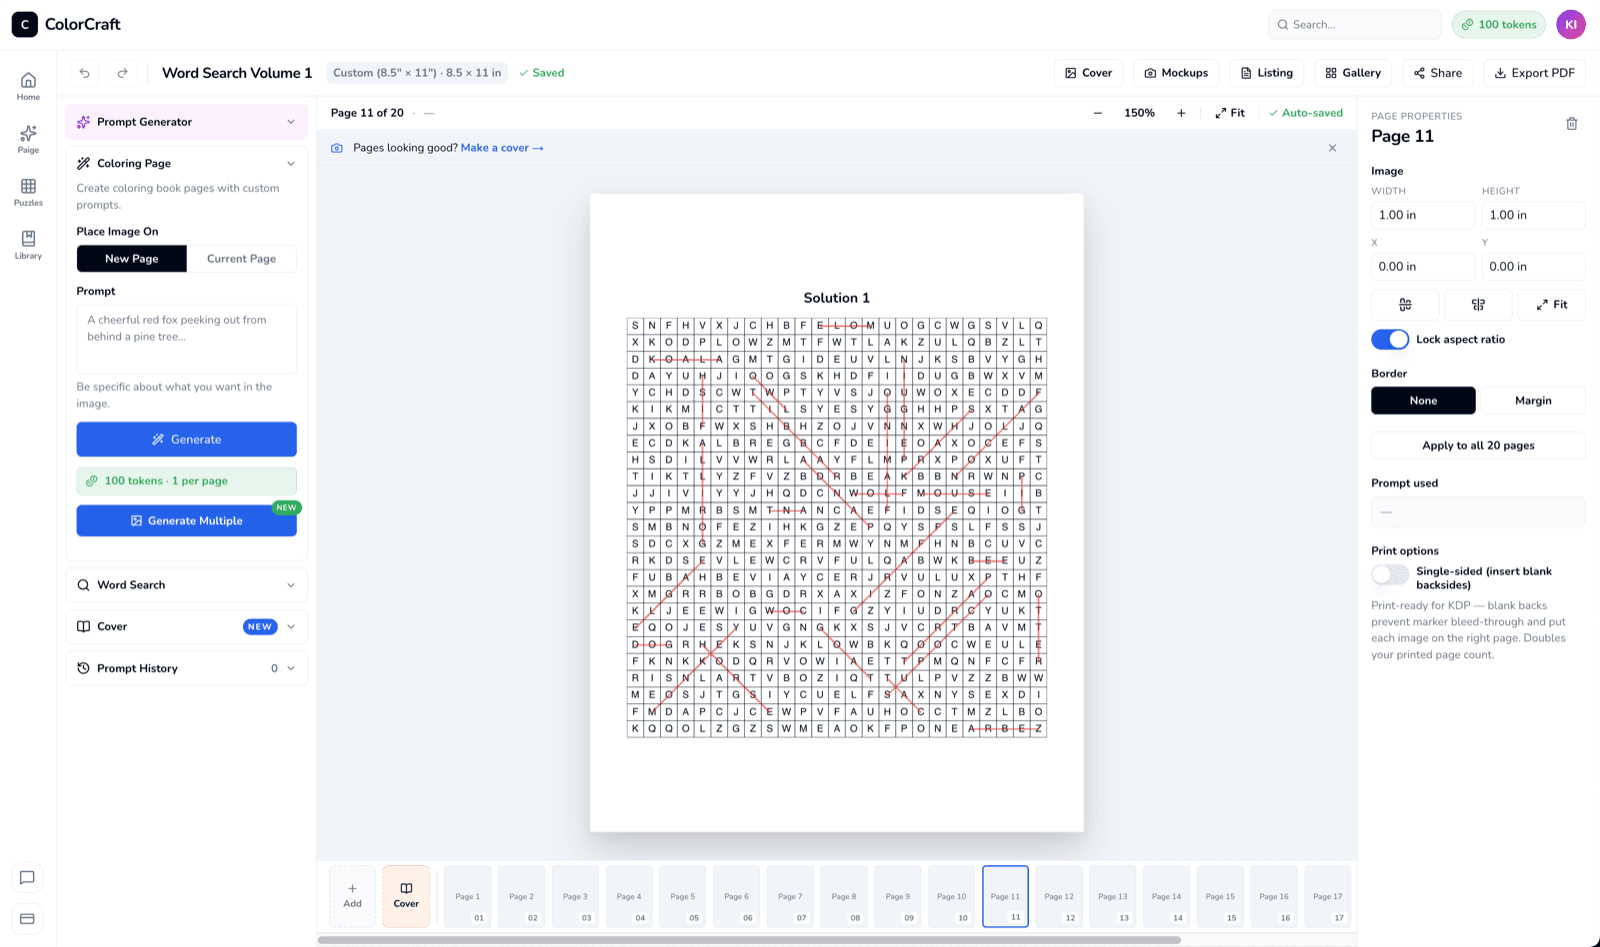Click the project title Word Search Volume 1

(237, 73)
